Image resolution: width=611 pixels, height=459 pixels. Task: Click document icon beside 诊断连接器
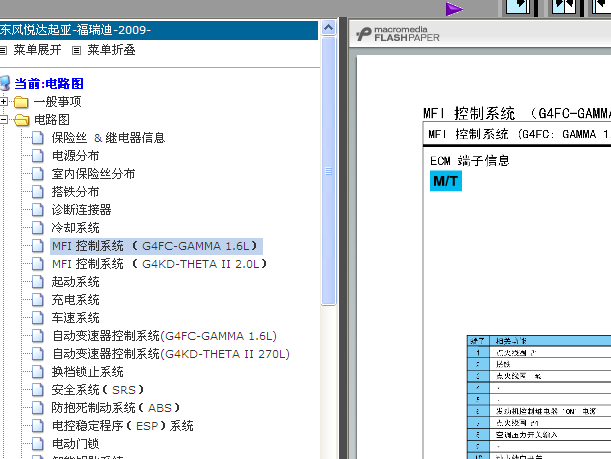(x=38, y=210)
